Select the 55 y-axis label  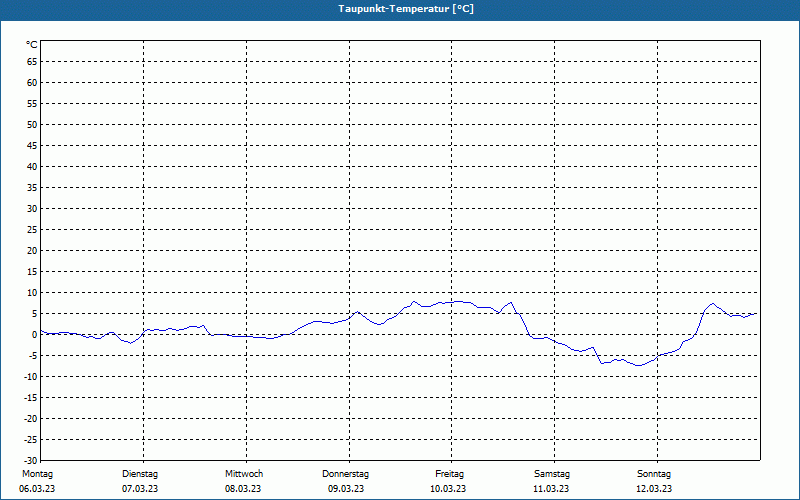(32, 104)
